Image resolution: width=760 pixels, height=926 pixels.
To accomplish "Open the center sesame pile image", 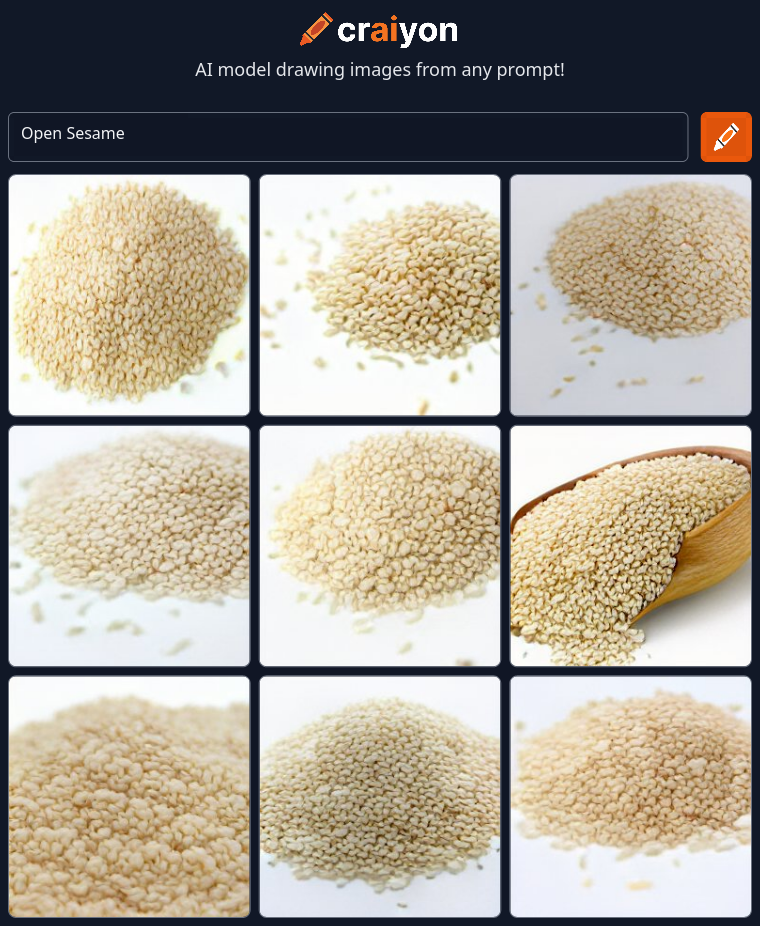I will 380,546.
